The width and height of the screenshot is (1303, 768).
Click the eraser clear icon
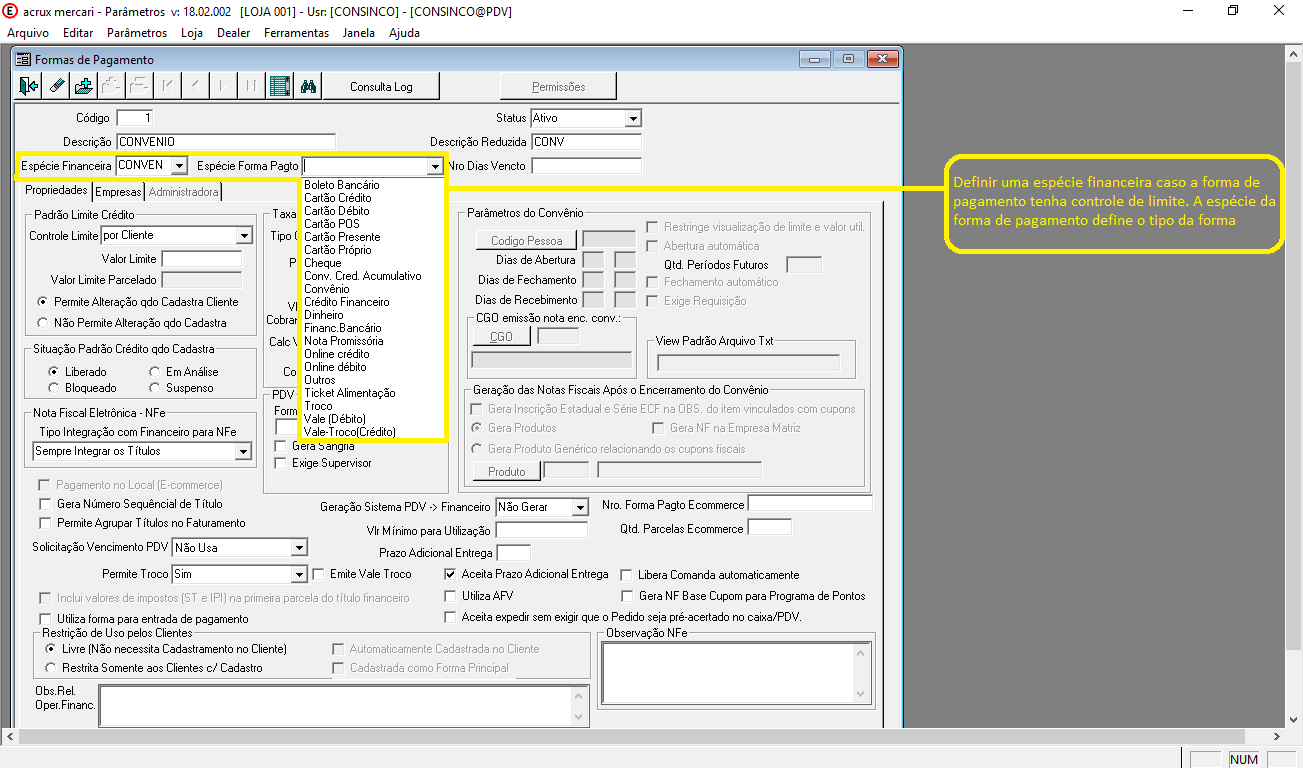pyautogui.click(x=56, y=86)
